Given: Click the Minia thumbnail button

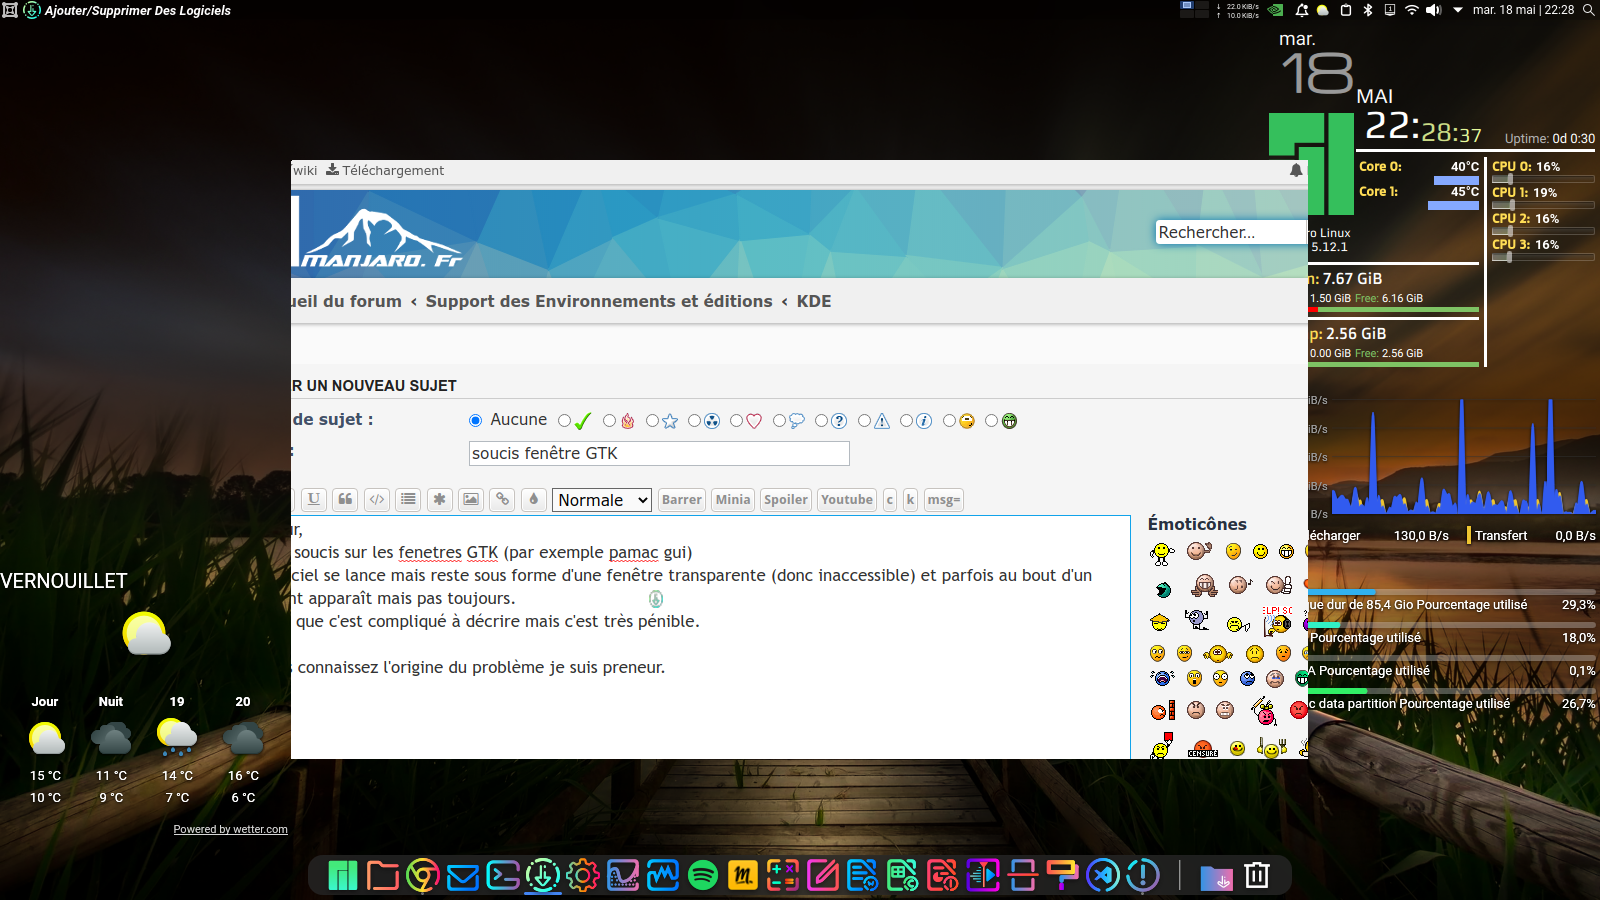Looking at the screenshot, I should pyautogui.click(x=733, y=500).
